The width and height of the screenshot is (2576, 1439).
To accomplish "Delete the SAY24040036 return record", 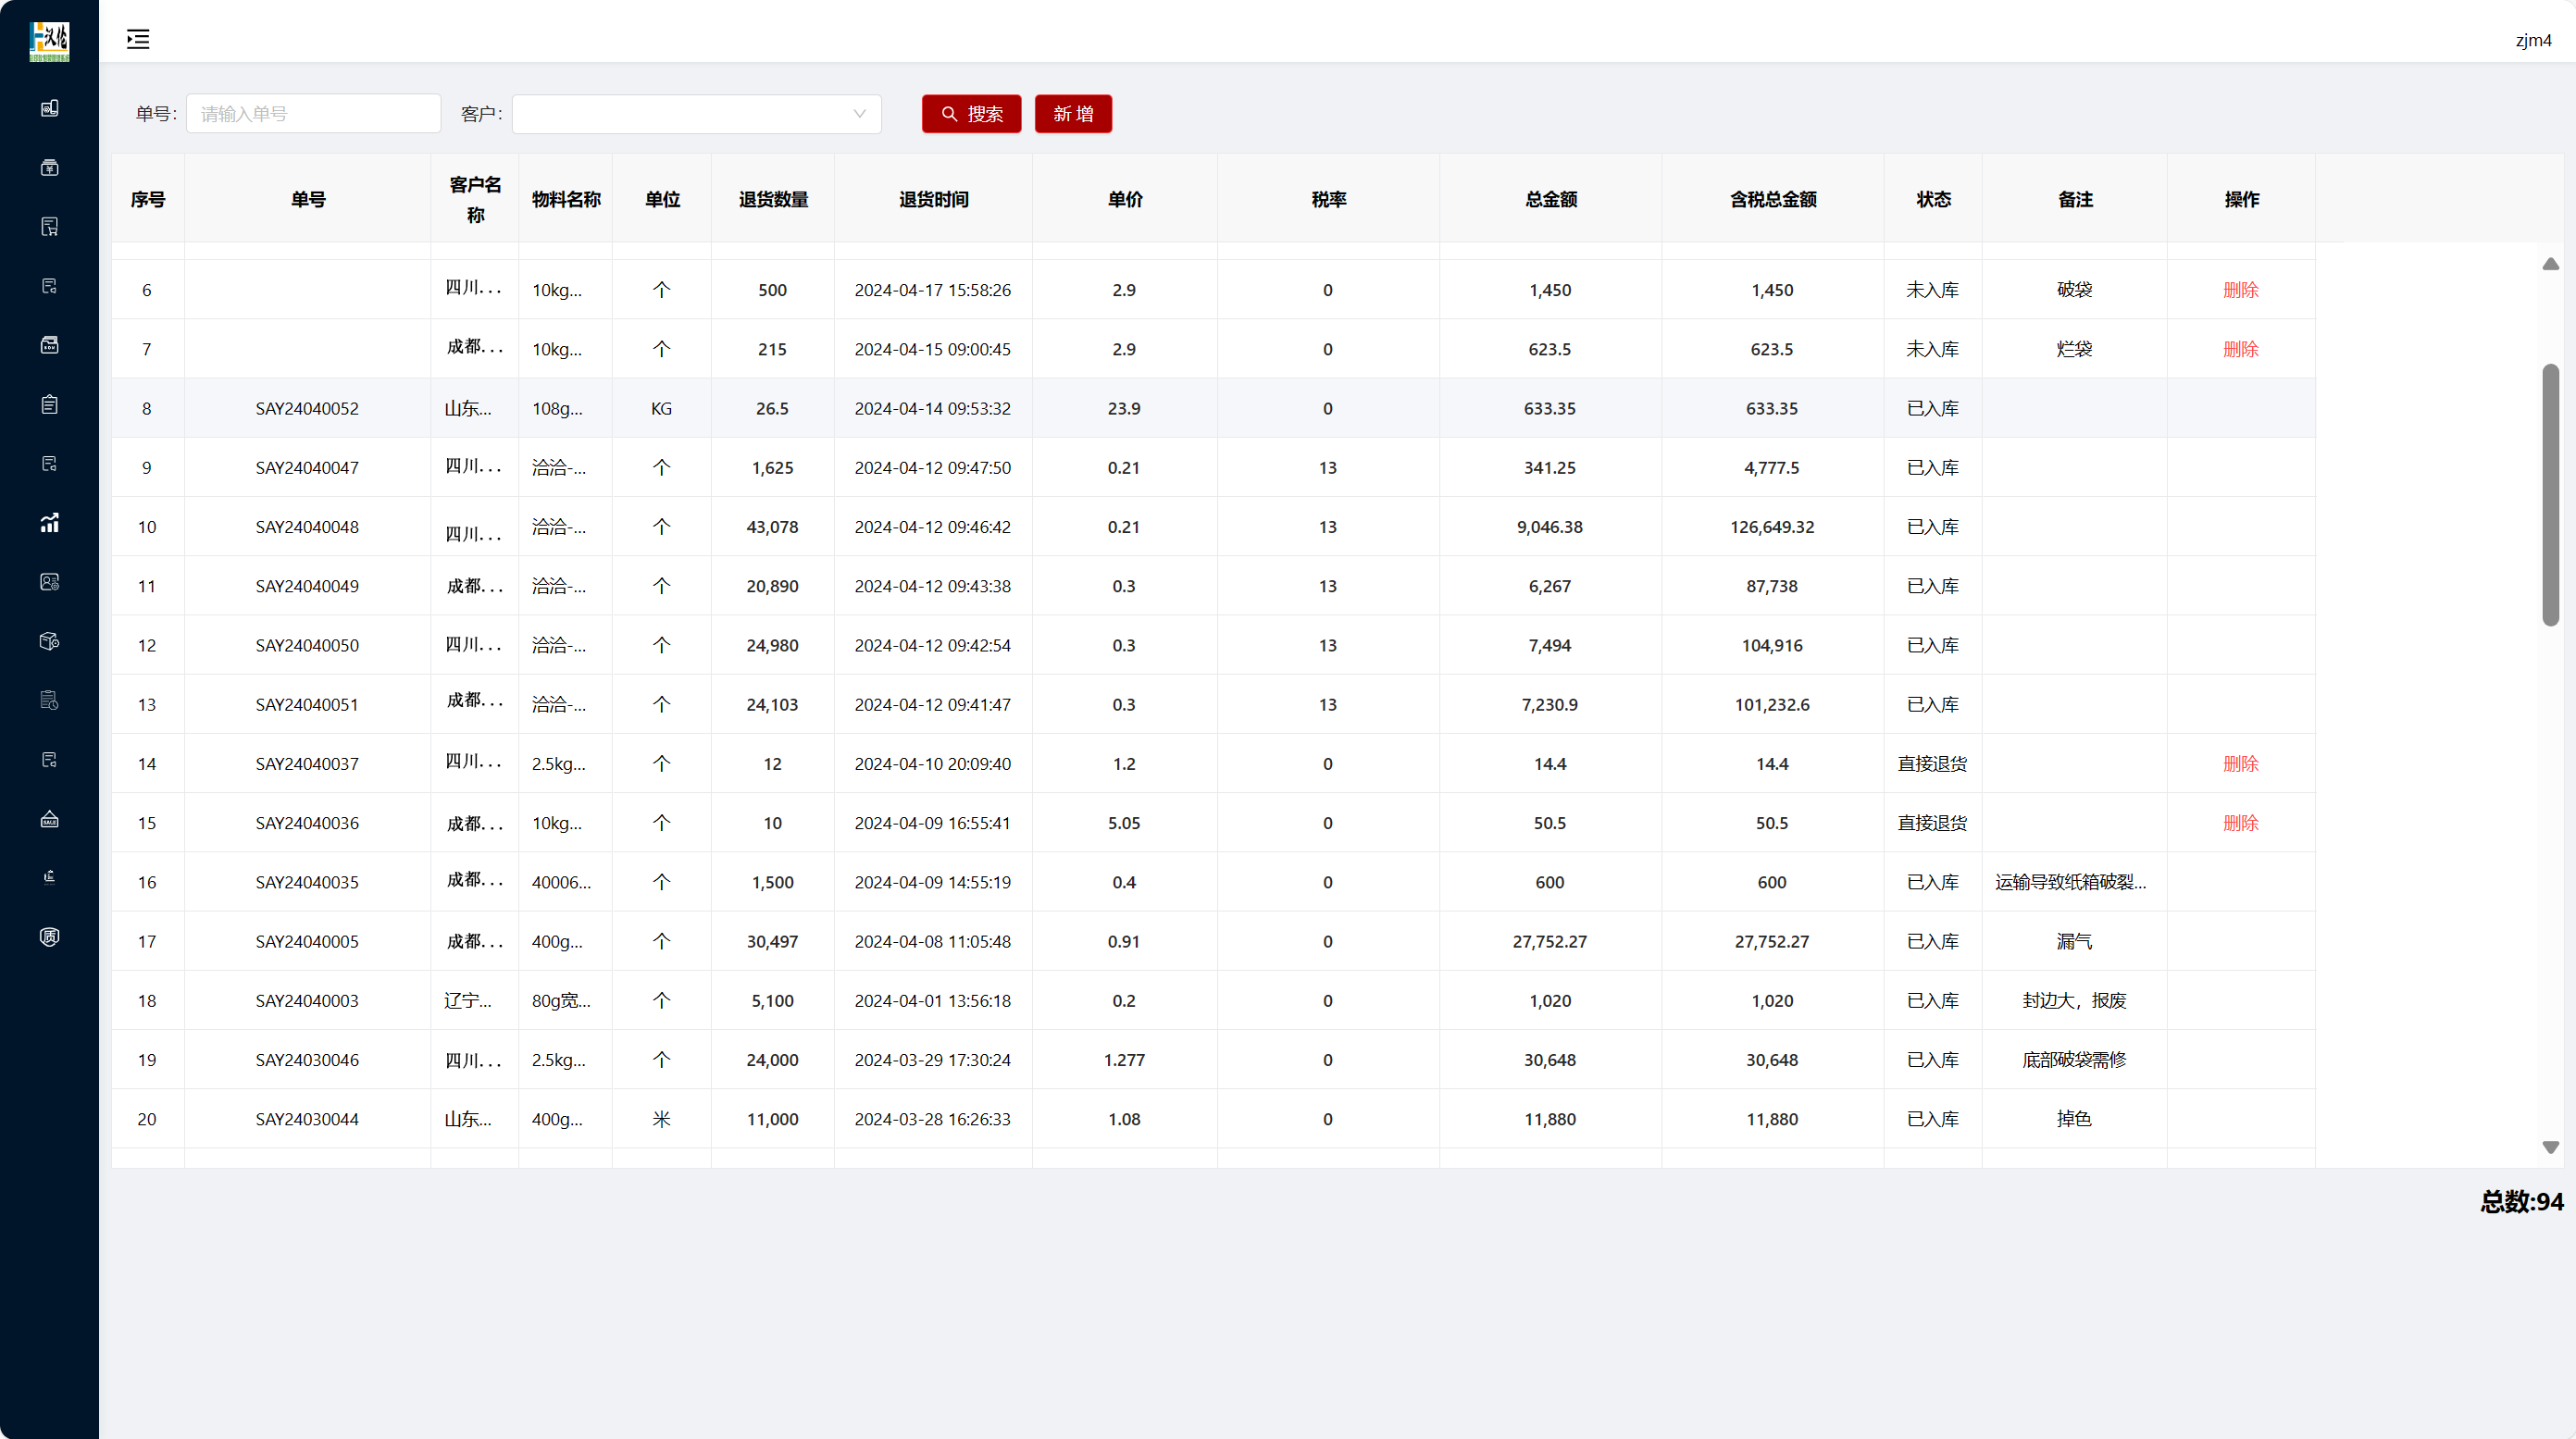I will (2240, 823).
